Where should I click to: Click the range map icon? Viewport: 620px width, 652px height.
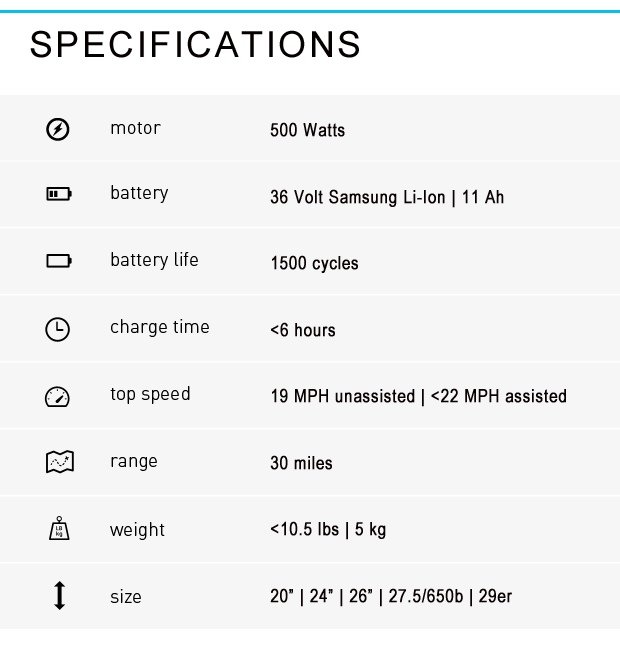coord(59,462)
